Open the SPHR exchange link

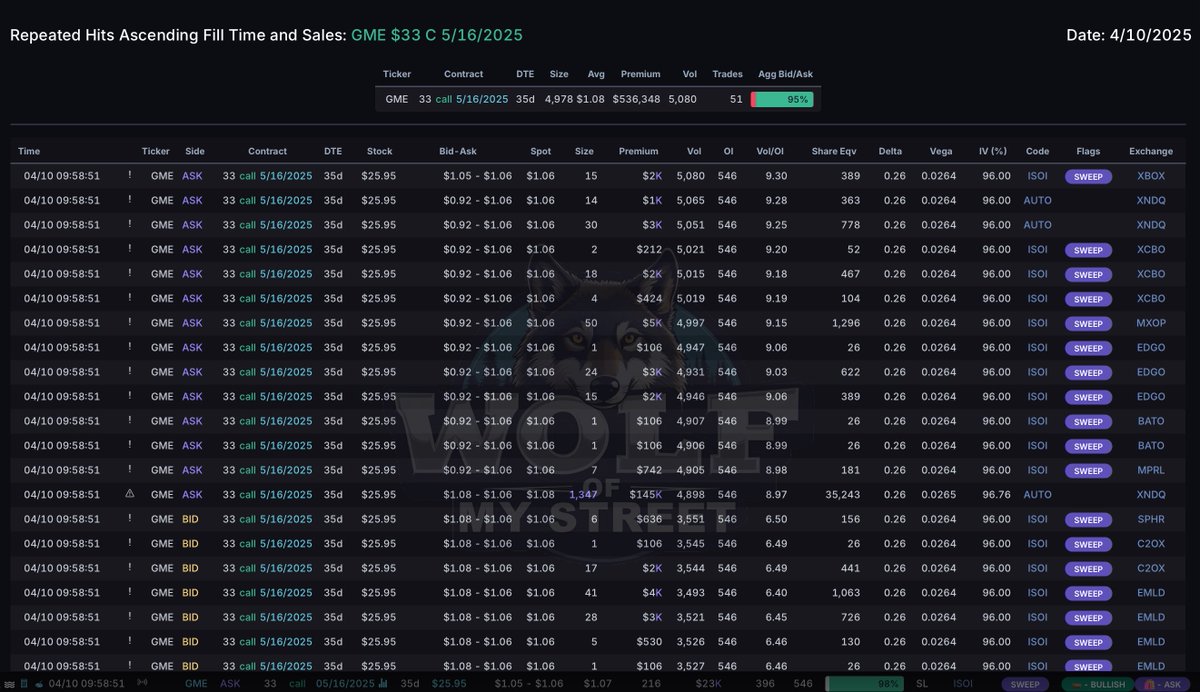(x=1151, y=519)
